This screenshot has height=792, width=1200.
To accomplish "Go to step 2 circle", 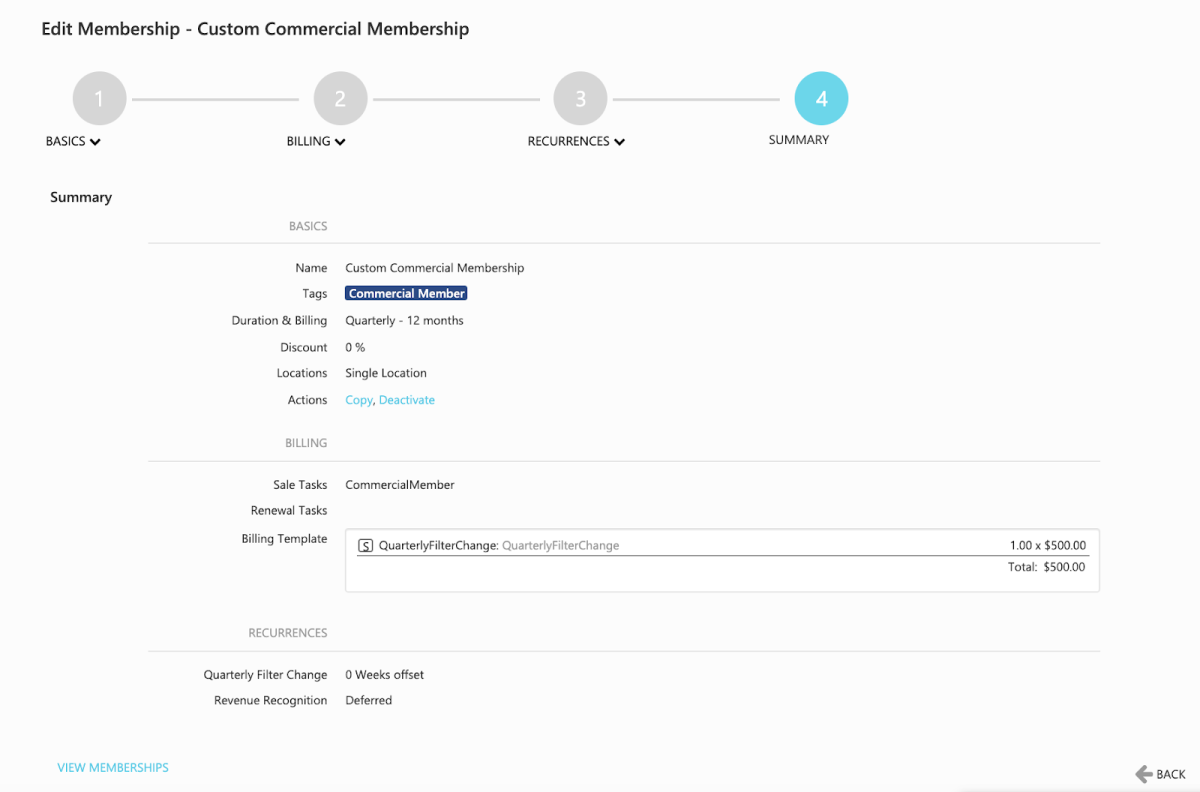I will click(x=340, y=99).
